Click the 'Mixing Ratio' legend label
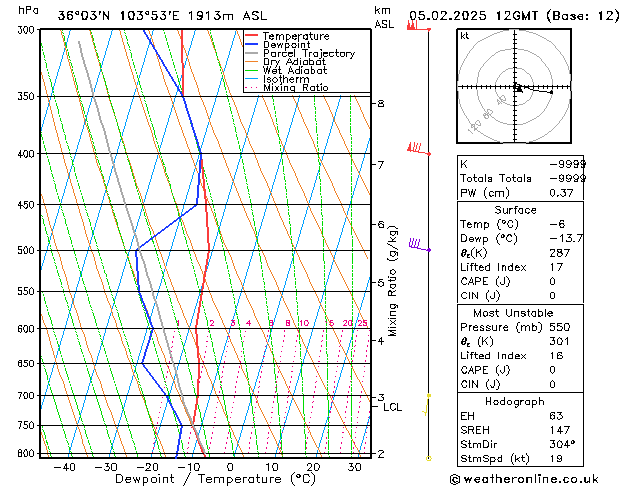This screenshot has height=486, width=629. click(x=296, y=87)
